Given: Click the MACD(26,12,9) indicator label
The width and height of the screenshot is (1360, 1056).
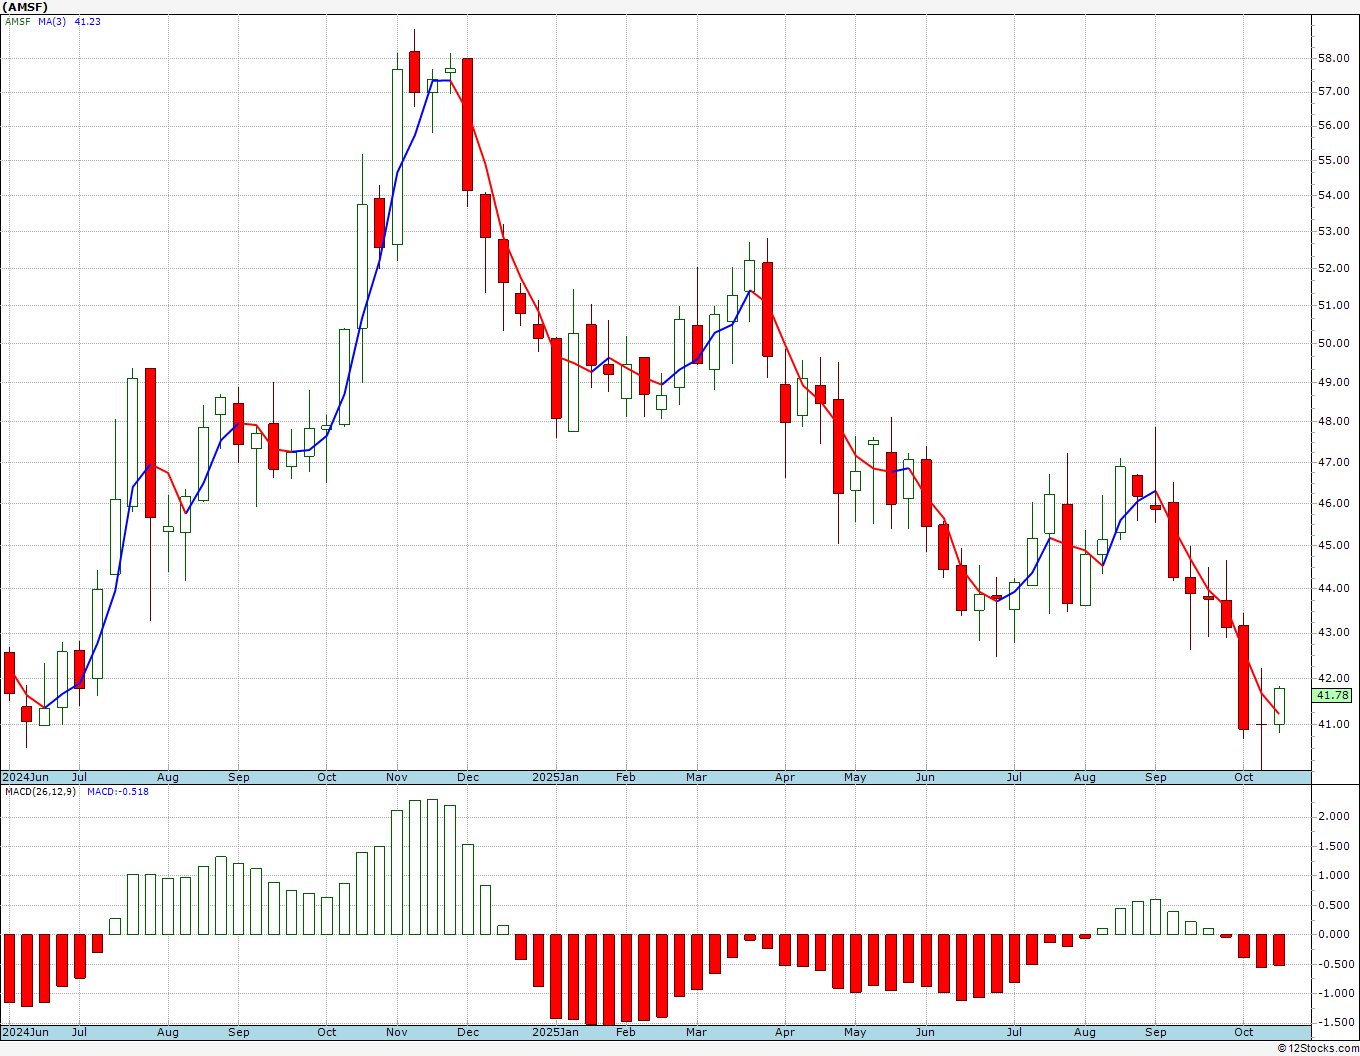Looking at the screenshot, I should tap(41, 791).
